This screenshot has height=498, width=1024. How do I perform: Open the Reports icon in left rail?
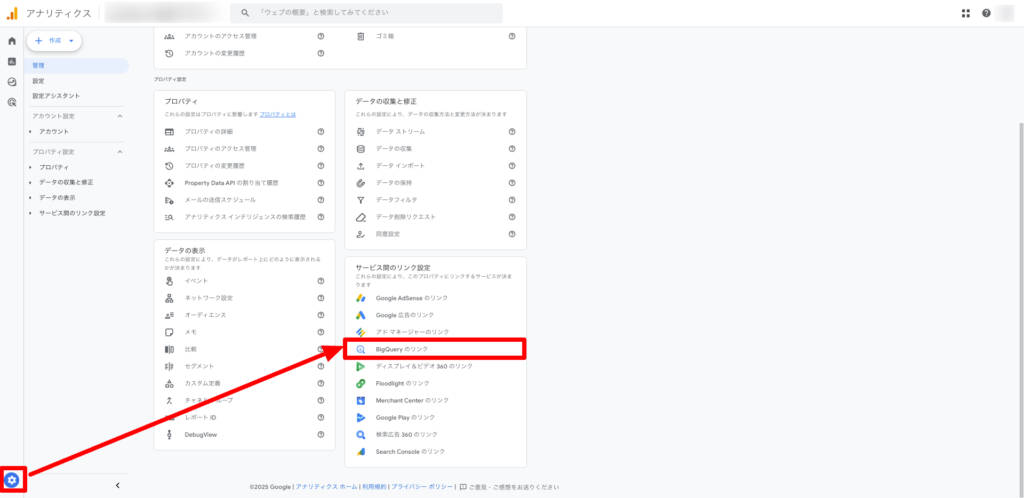(x=12, y=61)
